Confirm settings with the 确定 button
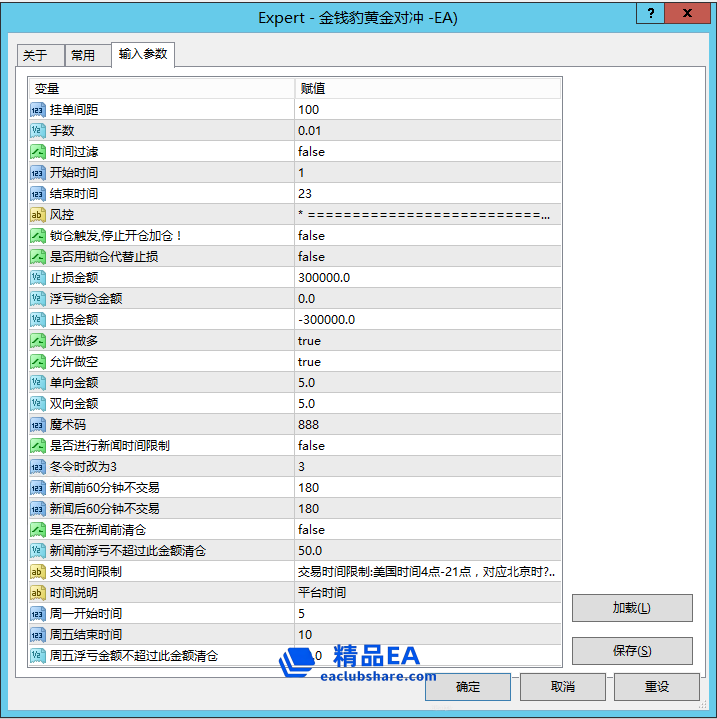 (x=467, y=687)
